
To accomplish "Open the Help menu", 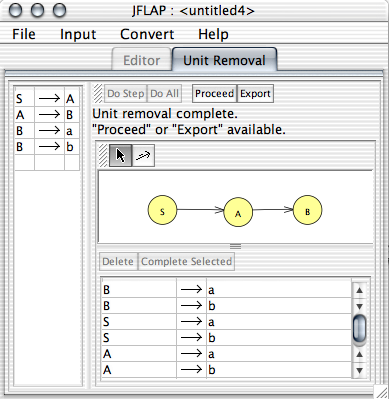I will coord(213,34).
